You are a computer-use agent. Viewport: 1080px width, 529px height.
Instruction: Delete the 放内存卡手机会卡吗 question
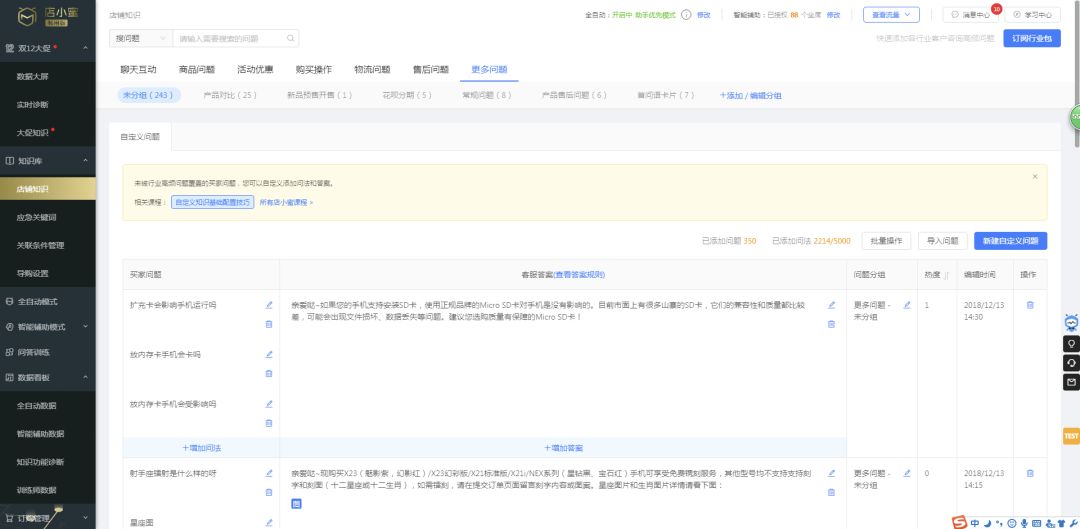tap(268, 373)
